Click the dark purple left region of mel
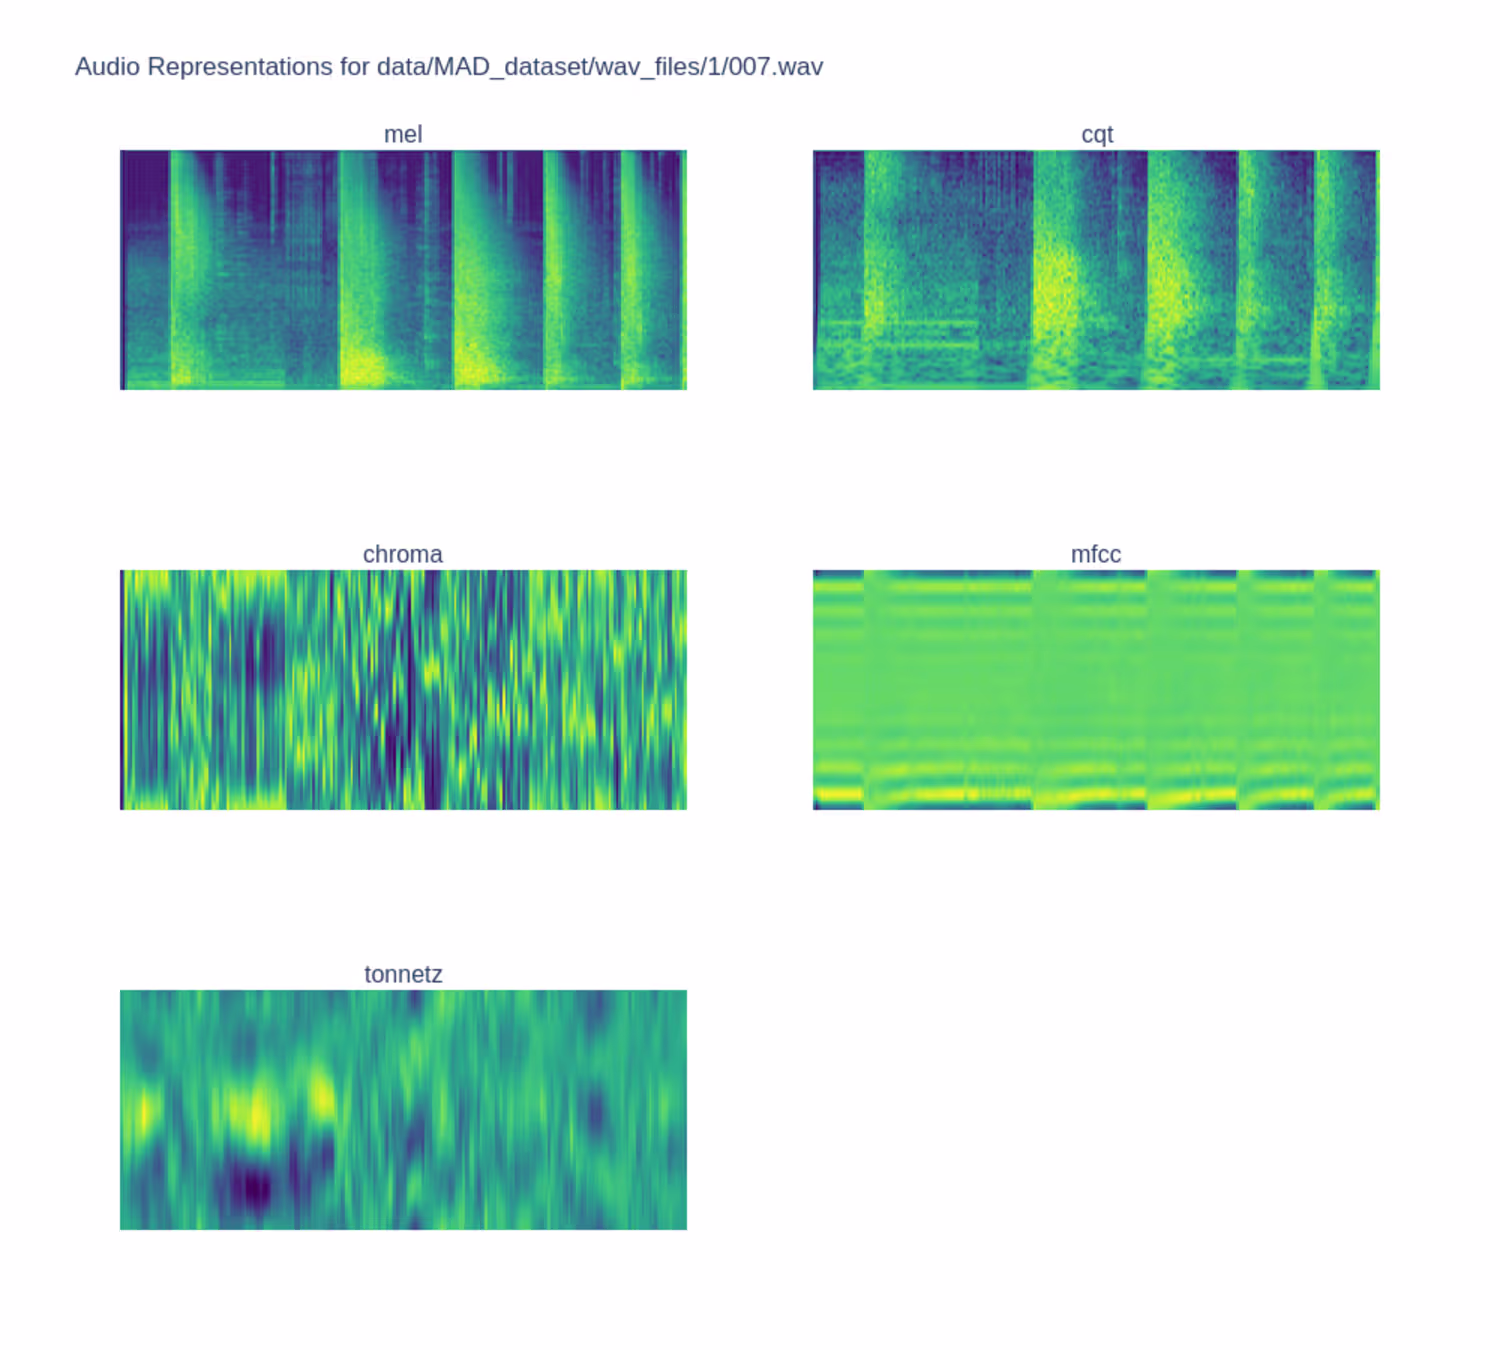This screenshot has height=1350, width=1500. point(147,200)
